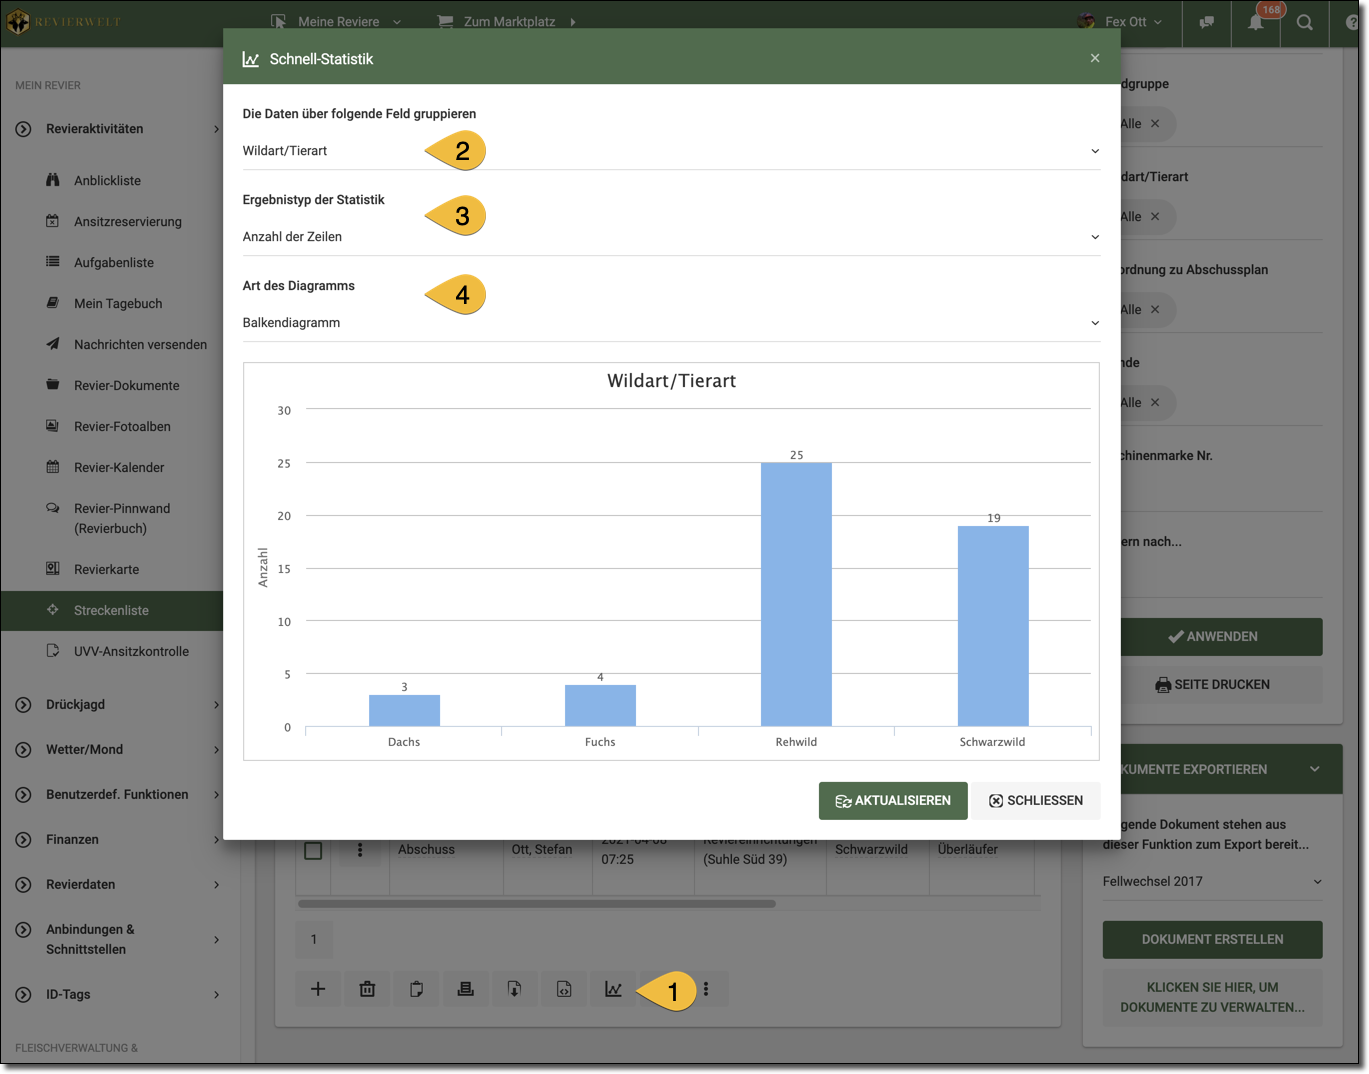Image resolution: width=1369 pixels, height=1074 pixels.
Task: Click the AKTUALISIEREN button
Action: (893, 801)
